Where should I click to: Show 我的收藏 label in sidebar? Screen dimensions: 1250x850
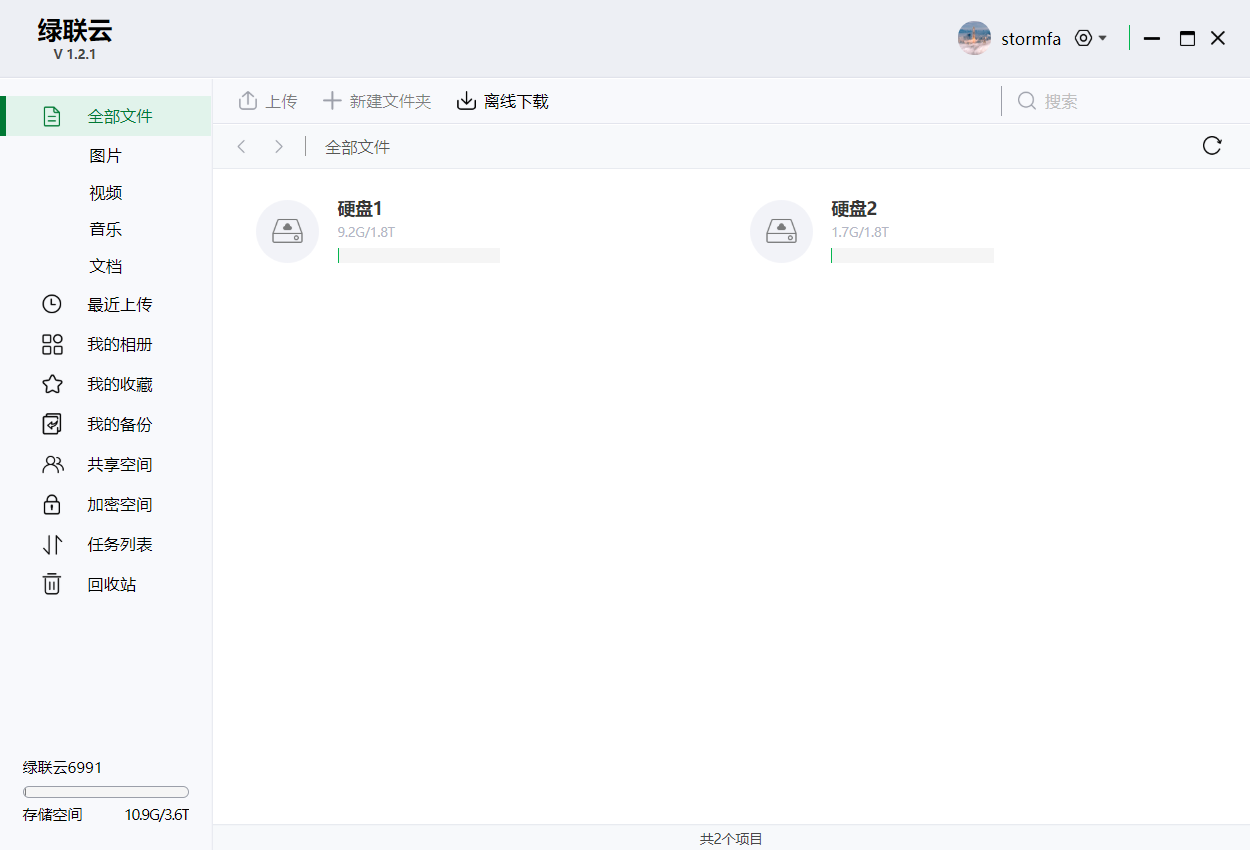point(120,385)
